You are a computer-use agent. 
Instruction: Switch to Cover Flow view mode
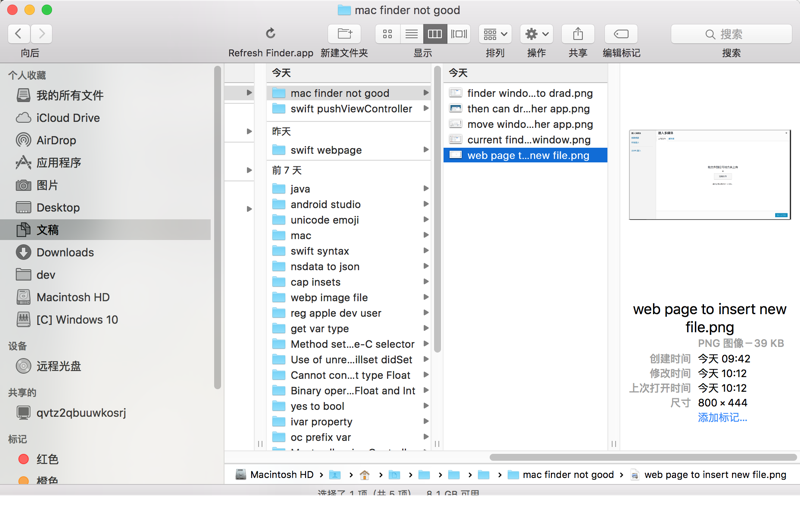coord(459,34)
